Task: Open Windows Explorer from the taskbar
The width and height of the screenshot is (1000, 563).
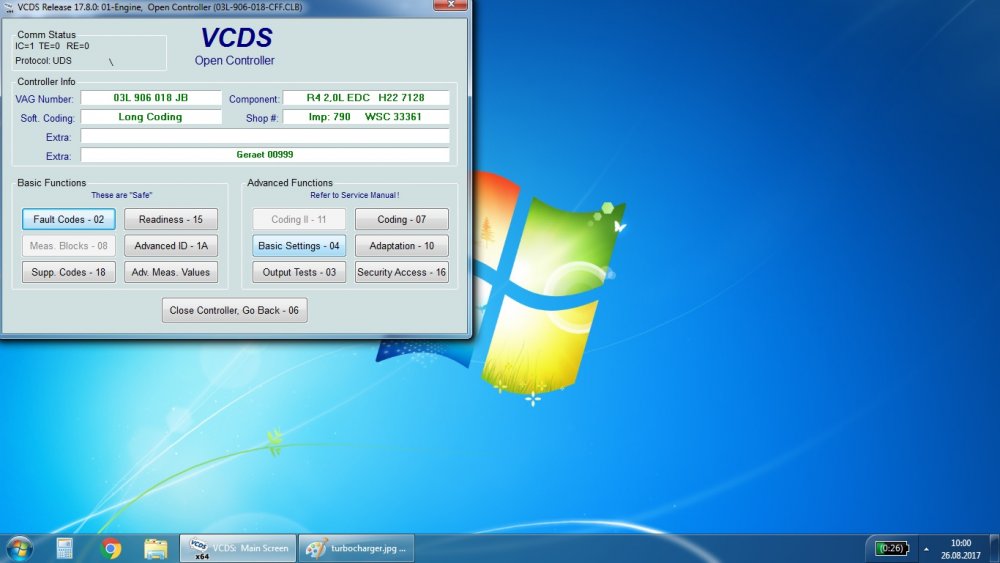Action: pos(156,548)
